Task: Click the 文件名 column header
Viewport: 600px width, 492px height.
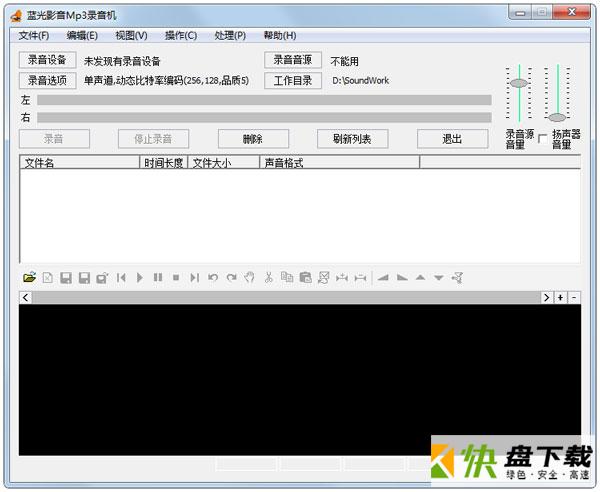Action: click(x=79, y=163)
